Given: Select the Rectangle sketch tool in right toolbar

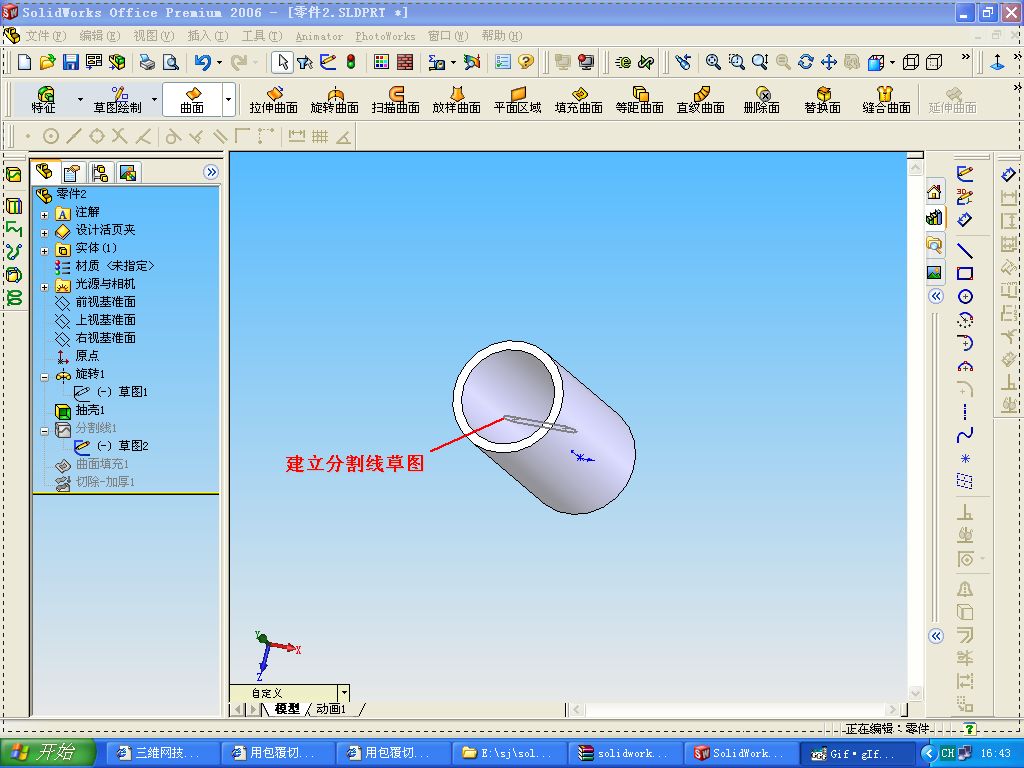Looking at the screenshot, I should pyautogui.click(x=965, y=274).
